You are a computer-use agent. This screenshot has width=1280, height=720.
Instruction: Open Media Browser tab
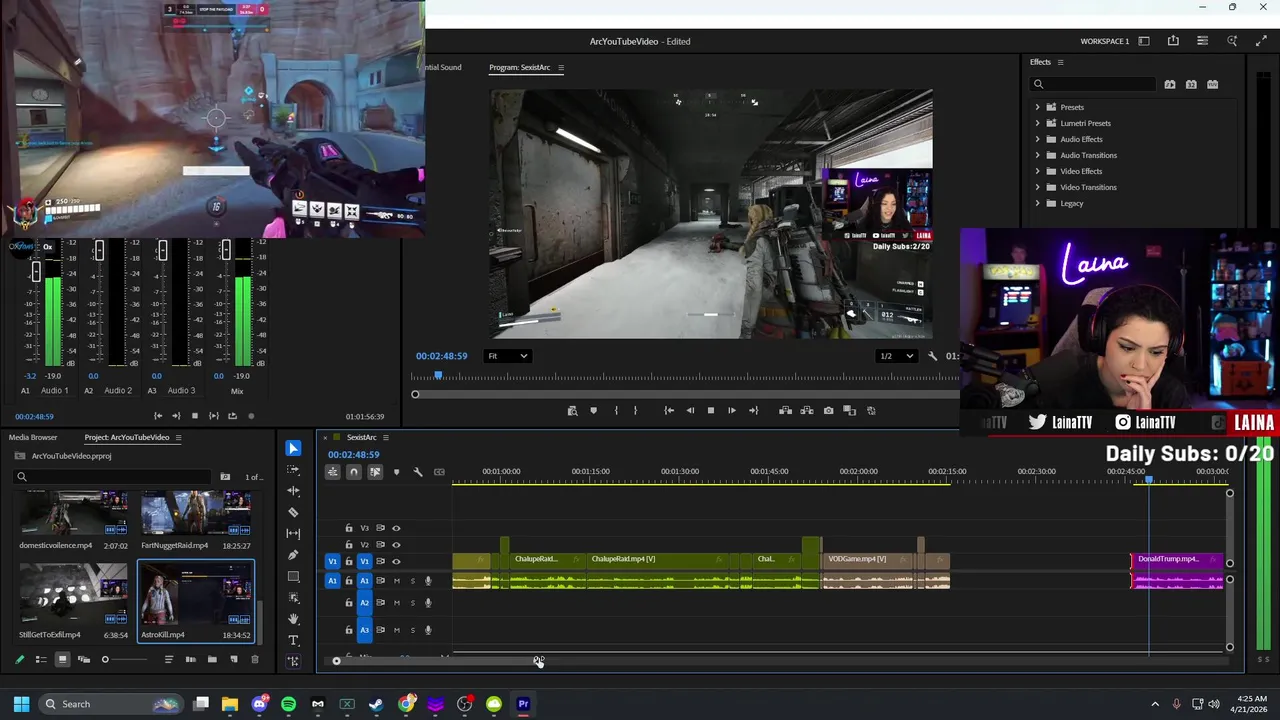(33, 437)
